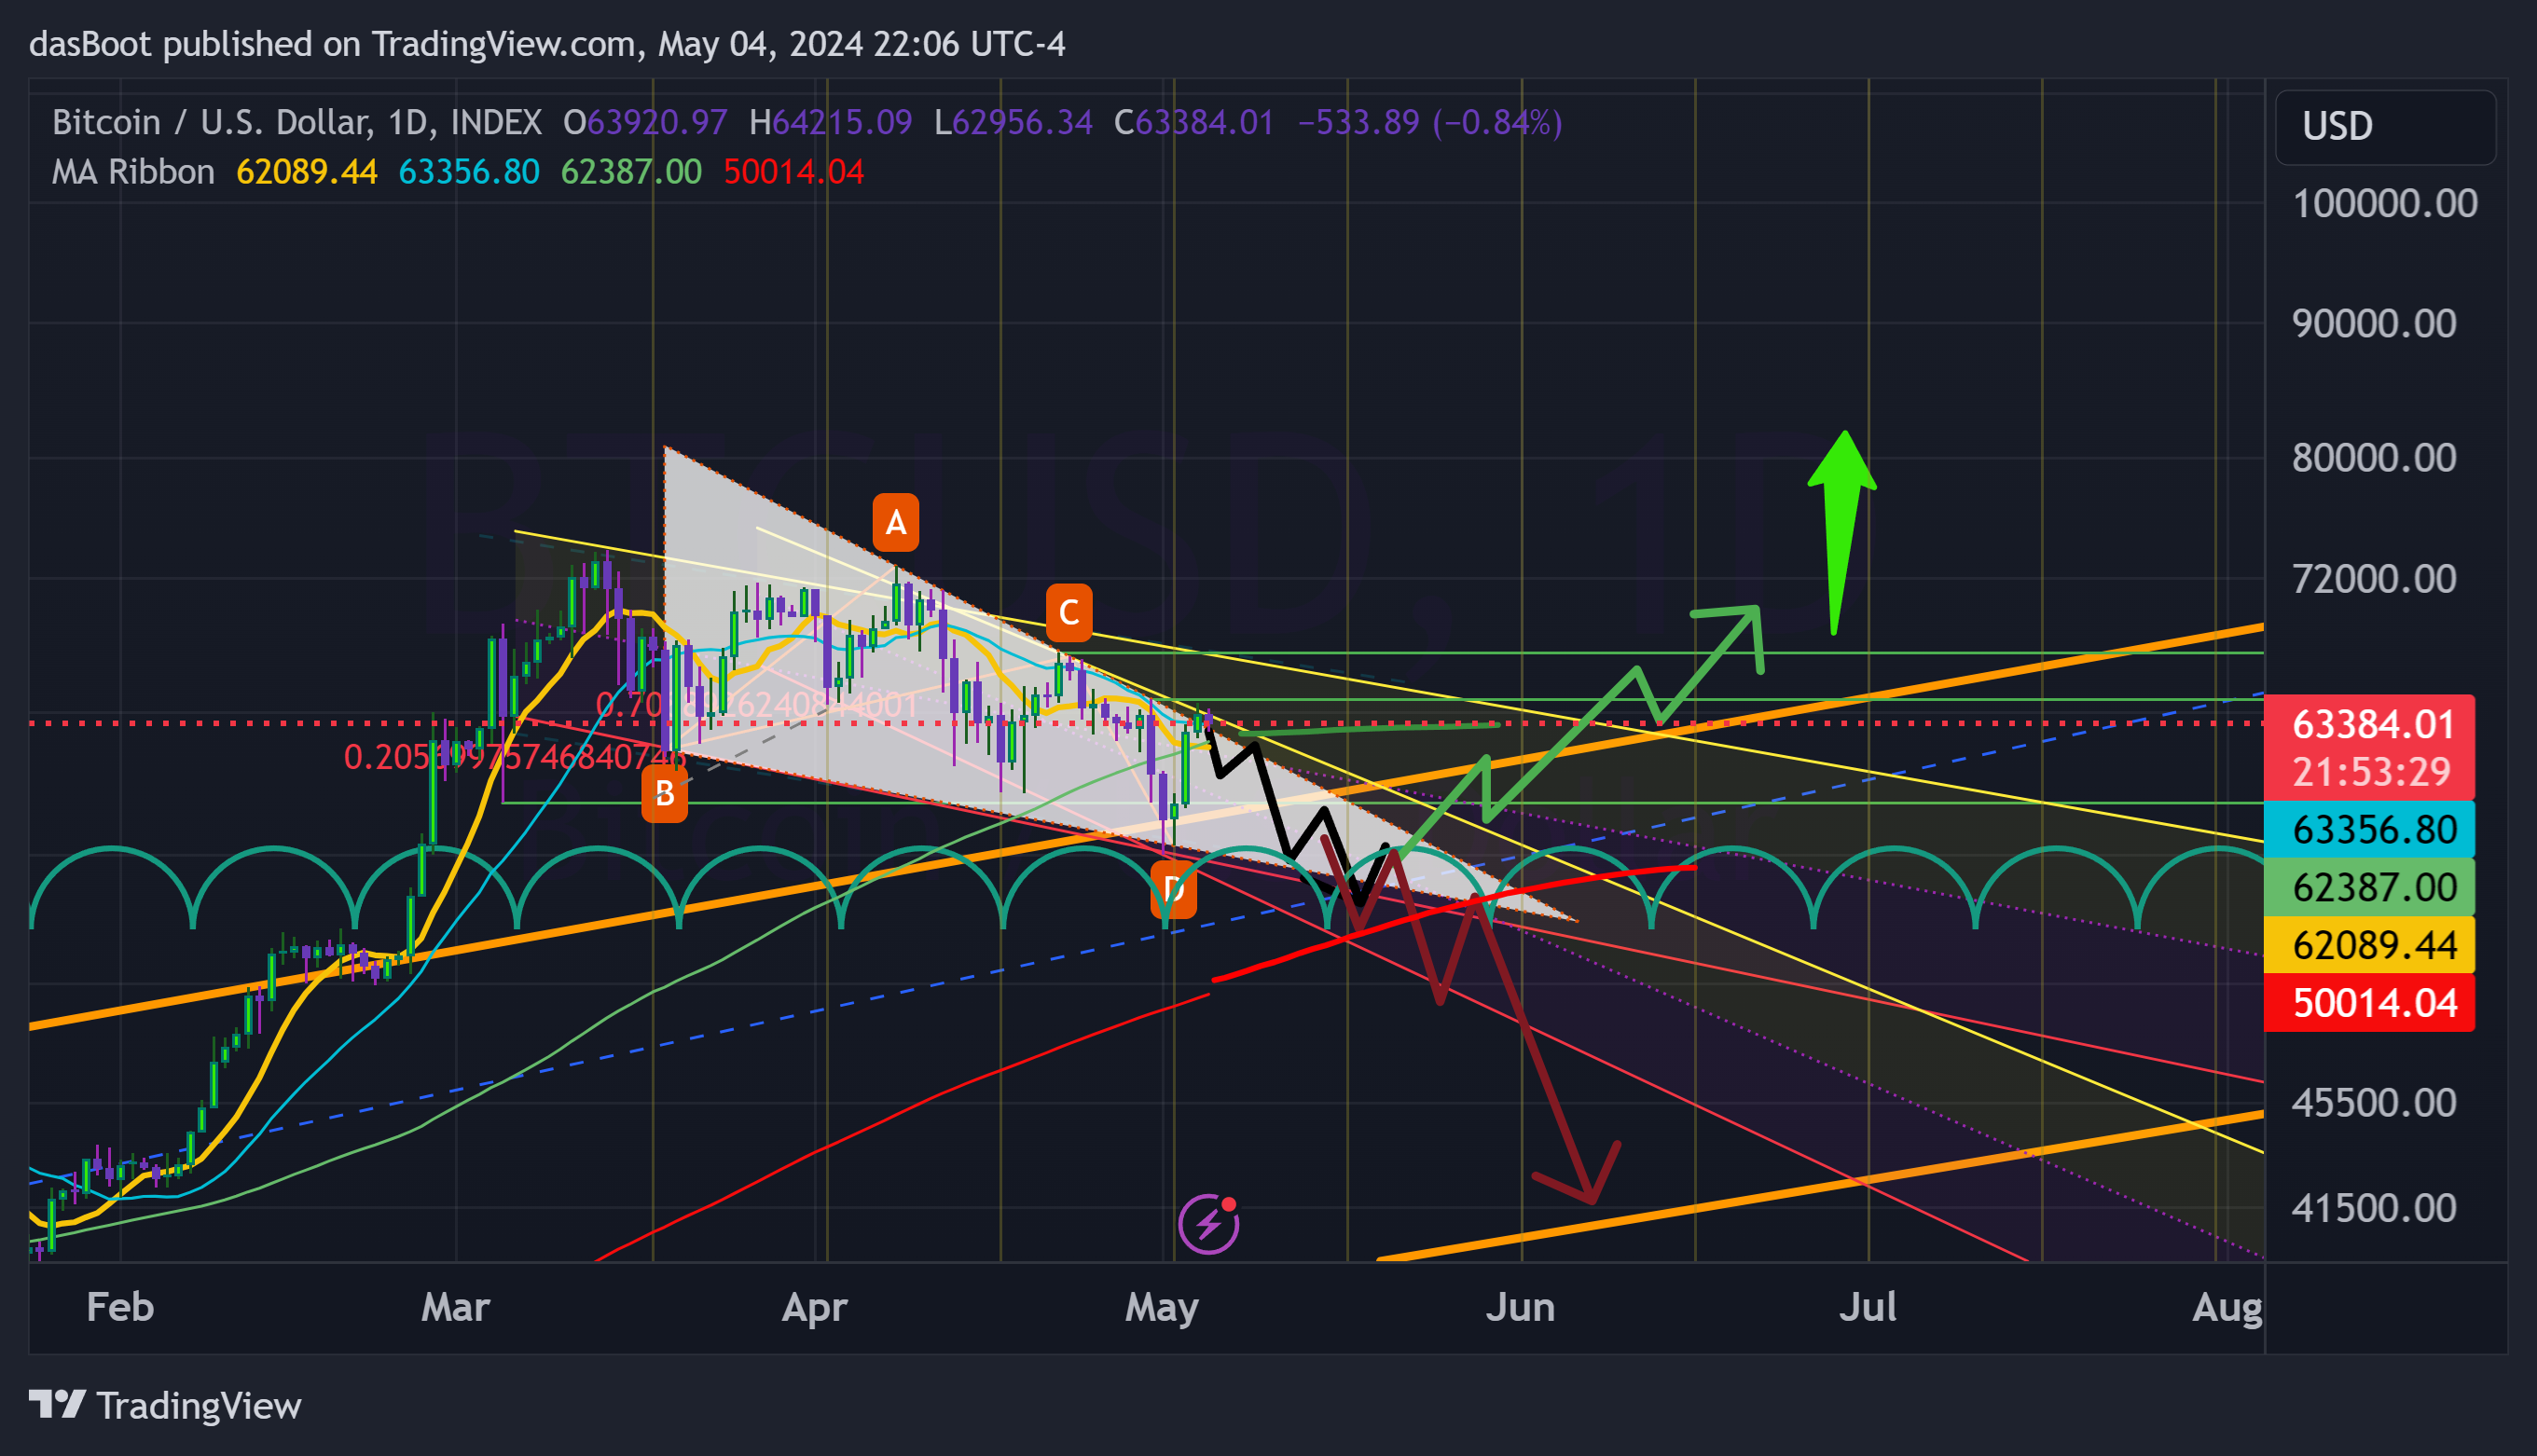Click the MA Ribbon indicator label
The image size is (2537, 1456).
[x=133, y=172]
